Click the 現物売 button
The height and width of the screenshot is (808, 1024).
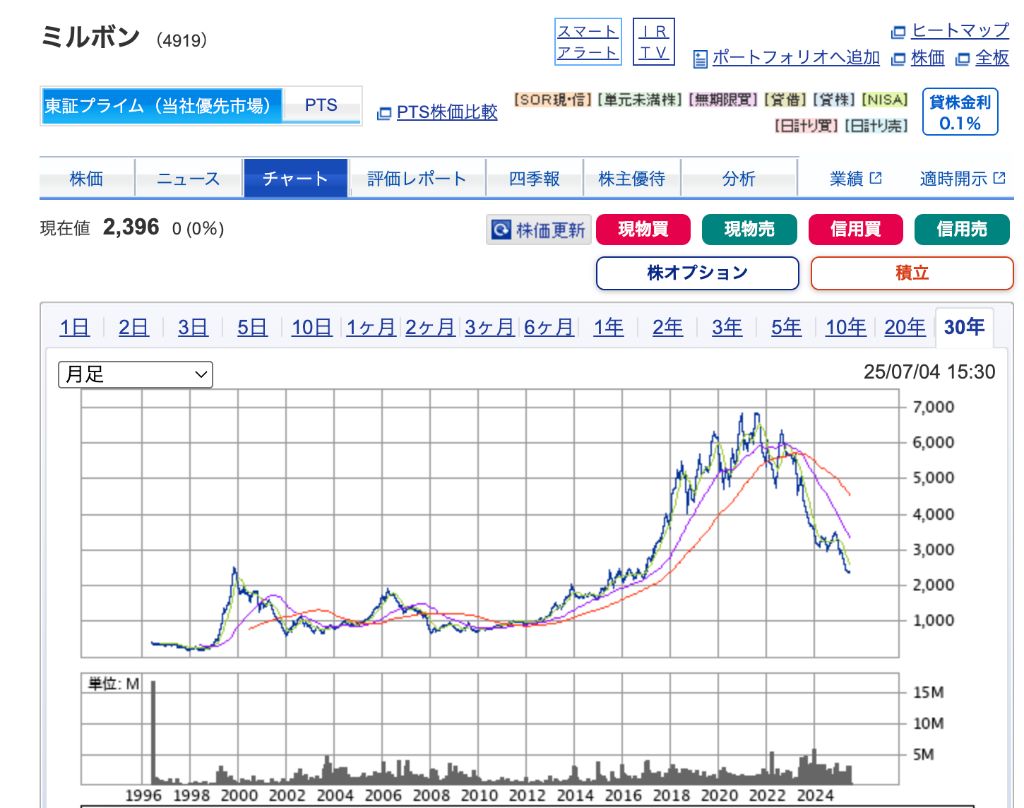pos(749,229)
